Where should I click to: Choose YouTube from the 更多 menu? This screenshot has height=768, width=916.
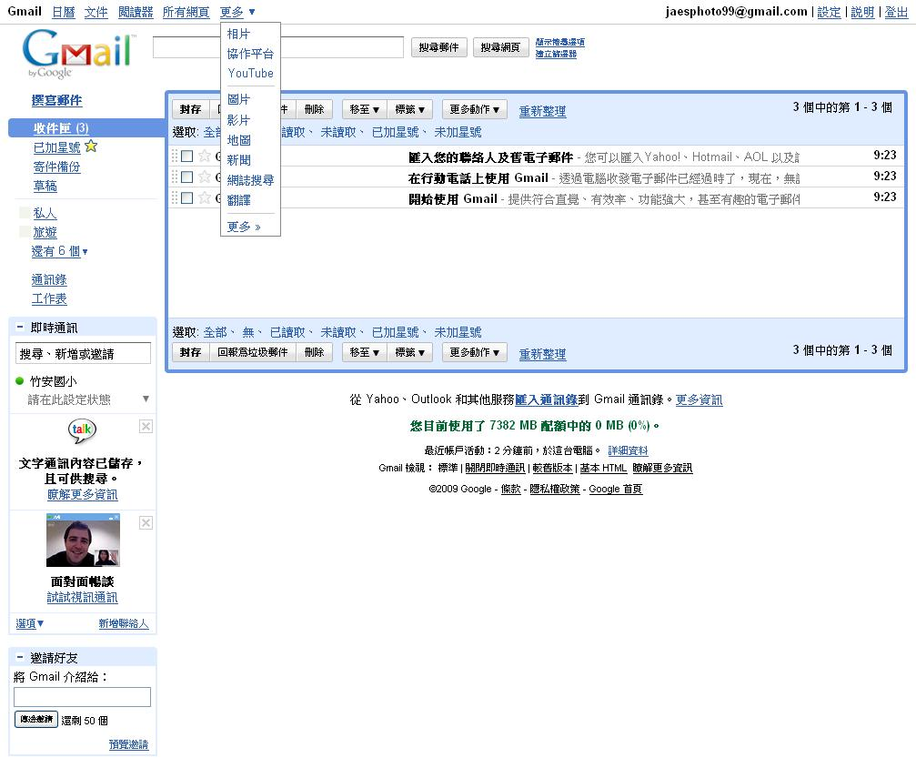[250, 73]
